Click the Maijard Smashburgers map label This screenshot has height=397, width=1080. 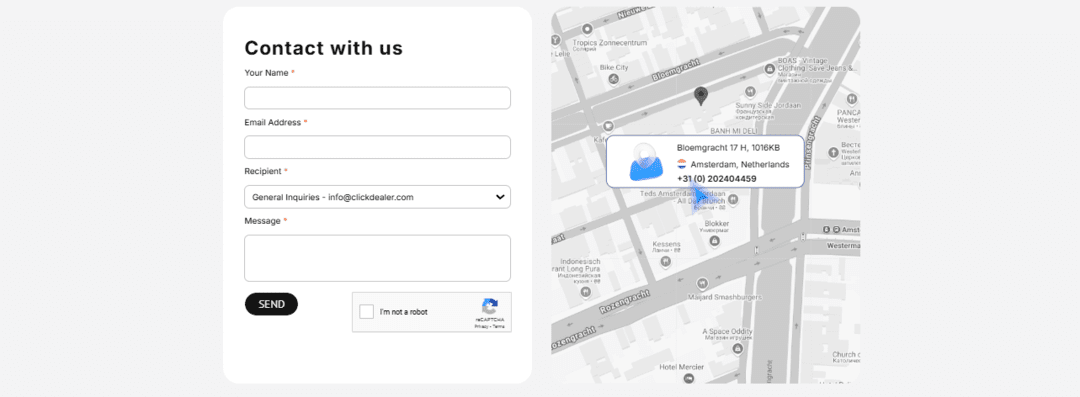click(725, 297)
